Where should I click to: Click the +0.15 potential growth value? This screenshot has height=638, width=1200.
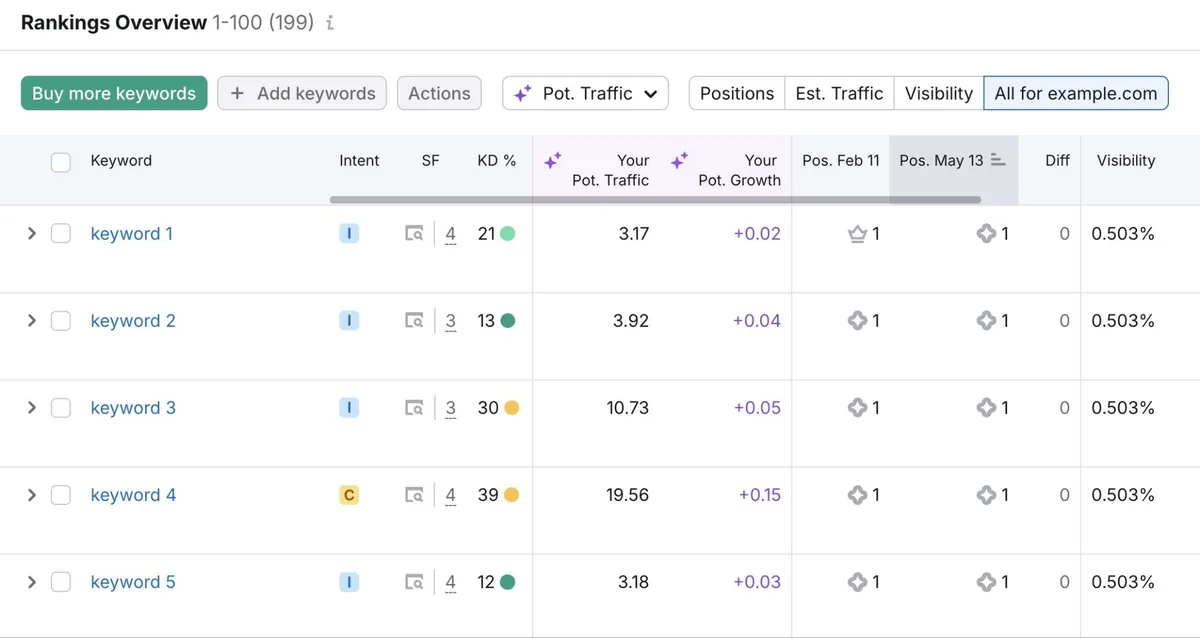[x=760, y=495]
